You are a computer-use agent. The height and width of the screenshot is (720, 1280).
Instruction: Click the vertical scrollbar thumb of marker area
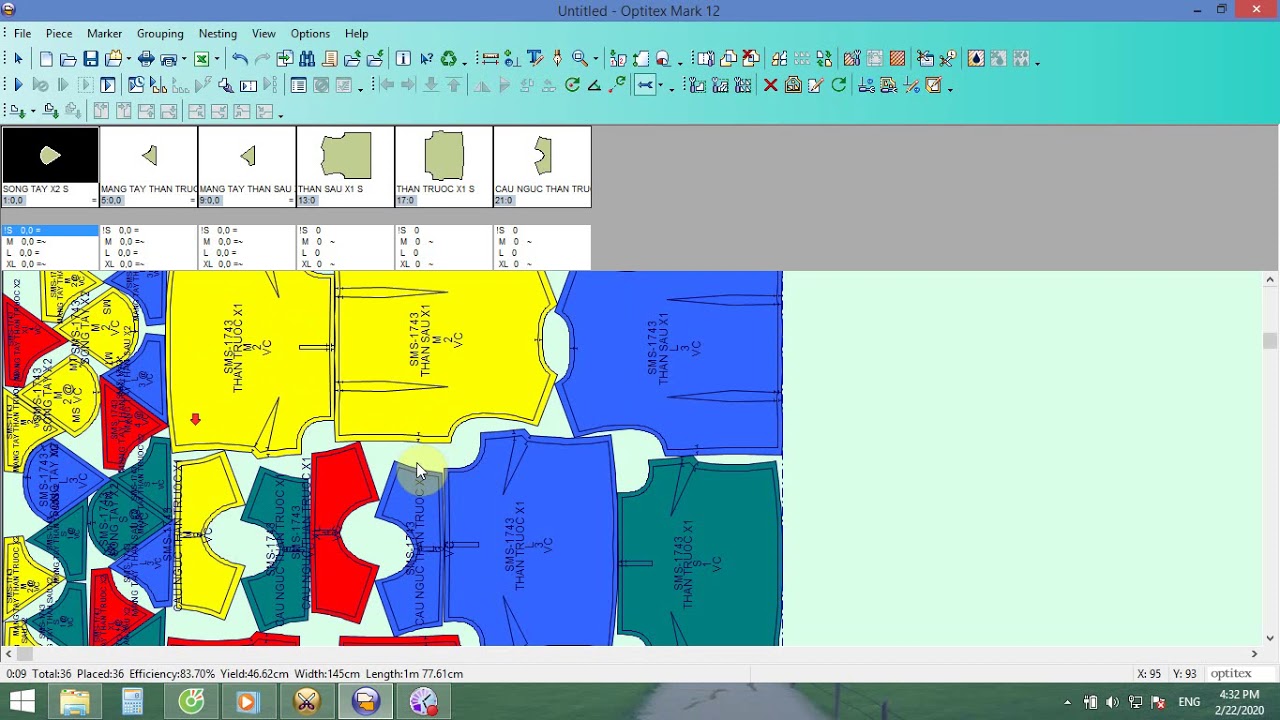tap(1270, 341)
